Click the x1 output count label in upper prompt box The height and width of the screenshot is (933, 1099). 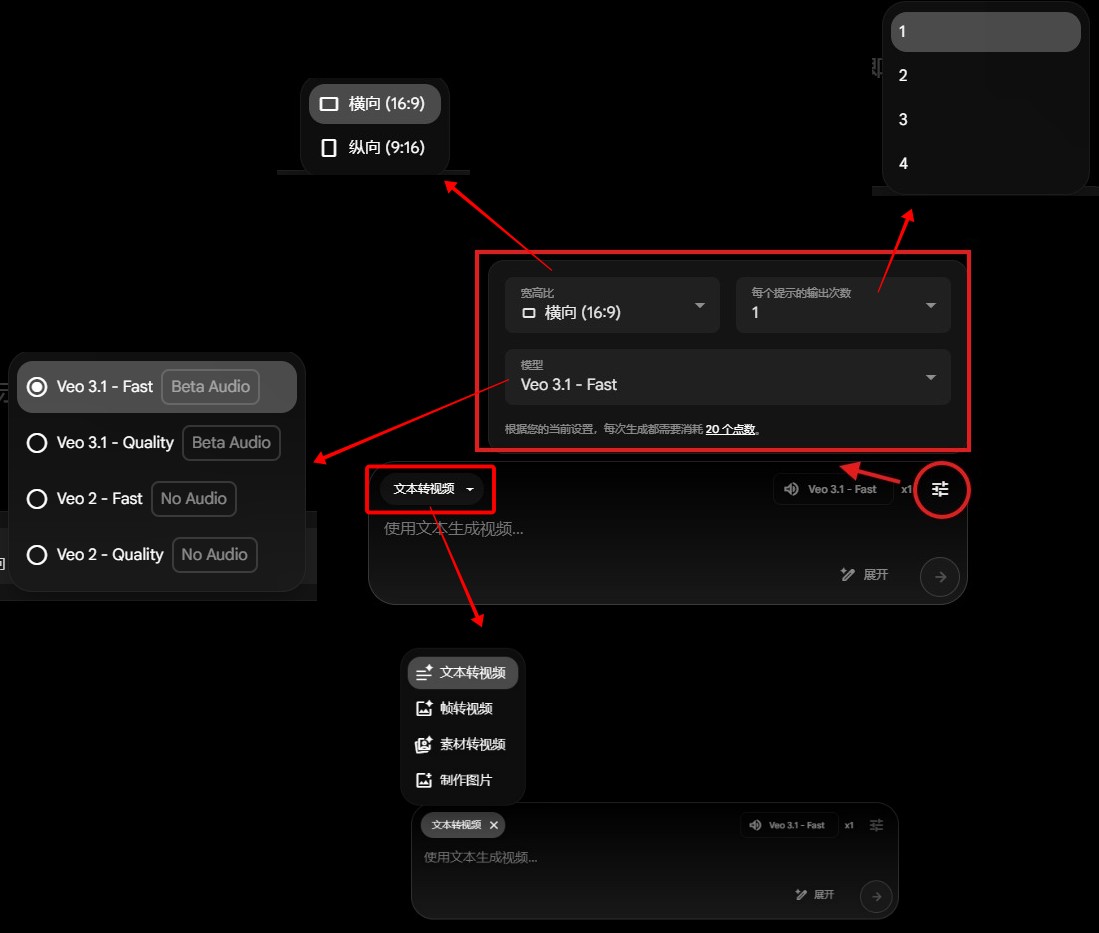906,489
